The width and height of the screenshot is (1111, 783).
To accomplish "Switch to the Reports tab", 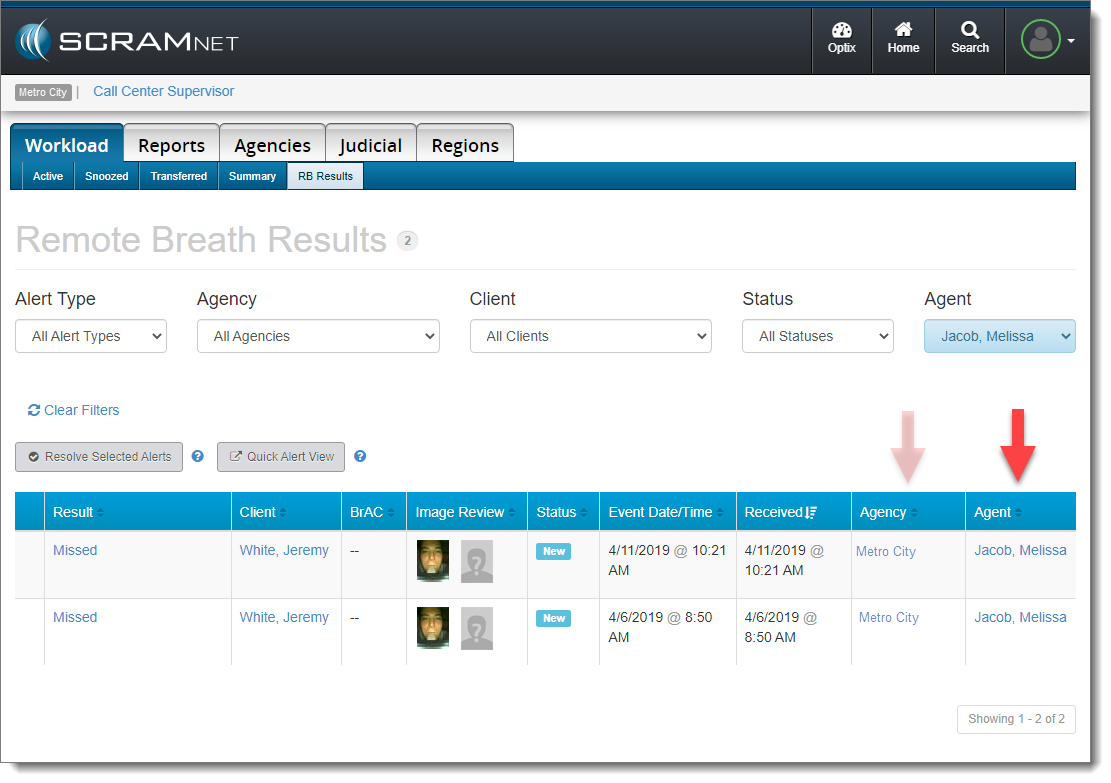I will click(171, 145).
